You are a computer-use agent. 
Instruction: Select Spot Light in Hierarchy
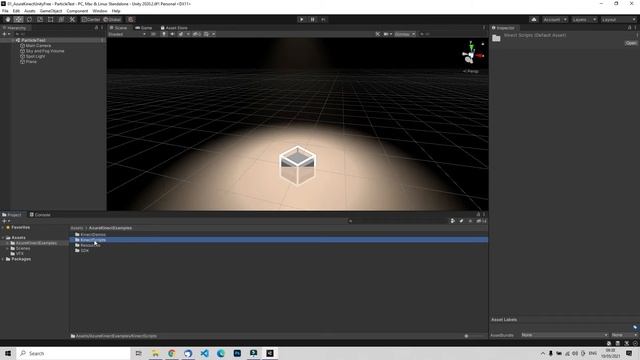coord(35,56)
